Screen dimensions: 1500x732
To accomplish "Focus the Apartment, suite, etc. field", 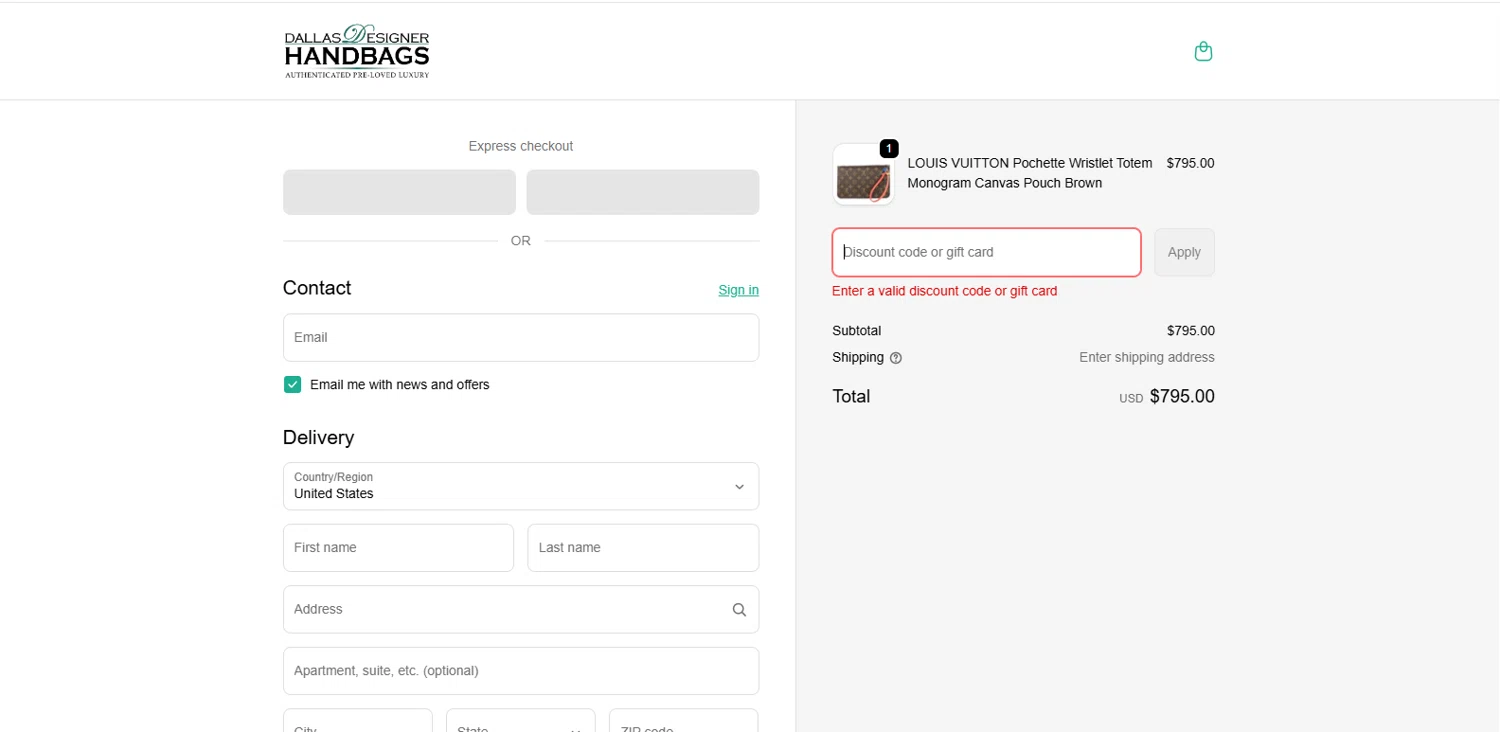I will (521, 671).
